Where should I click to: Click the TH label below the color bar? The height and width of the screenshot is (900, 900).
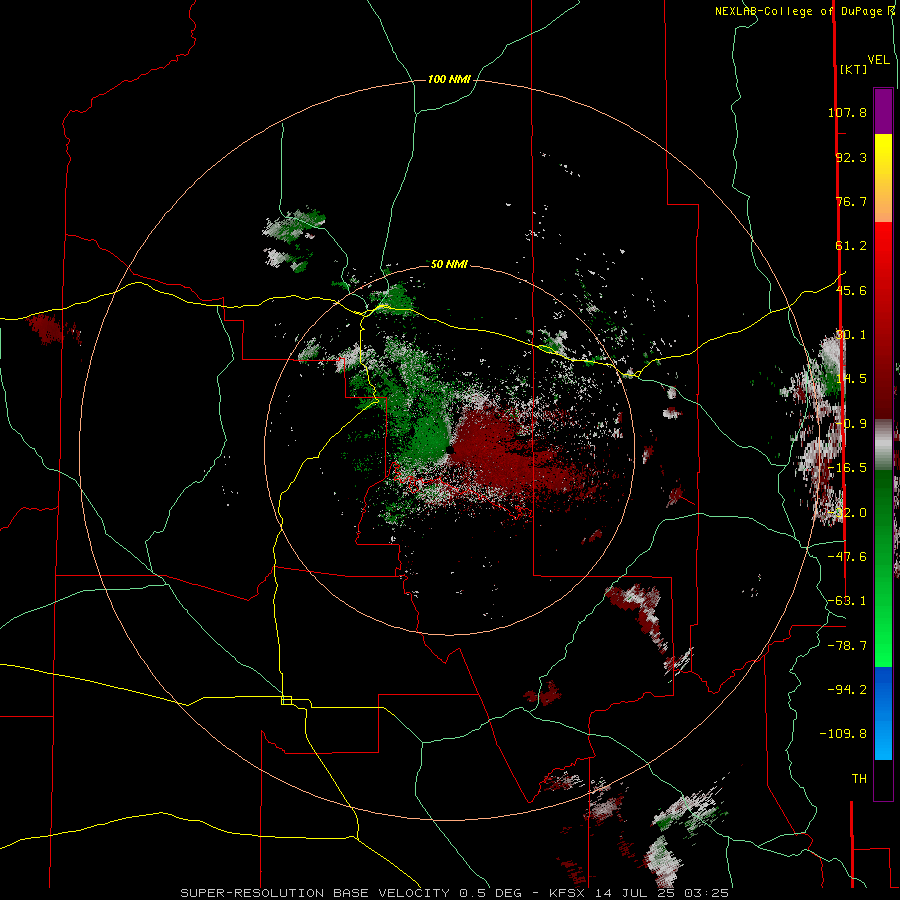point(859,779)
